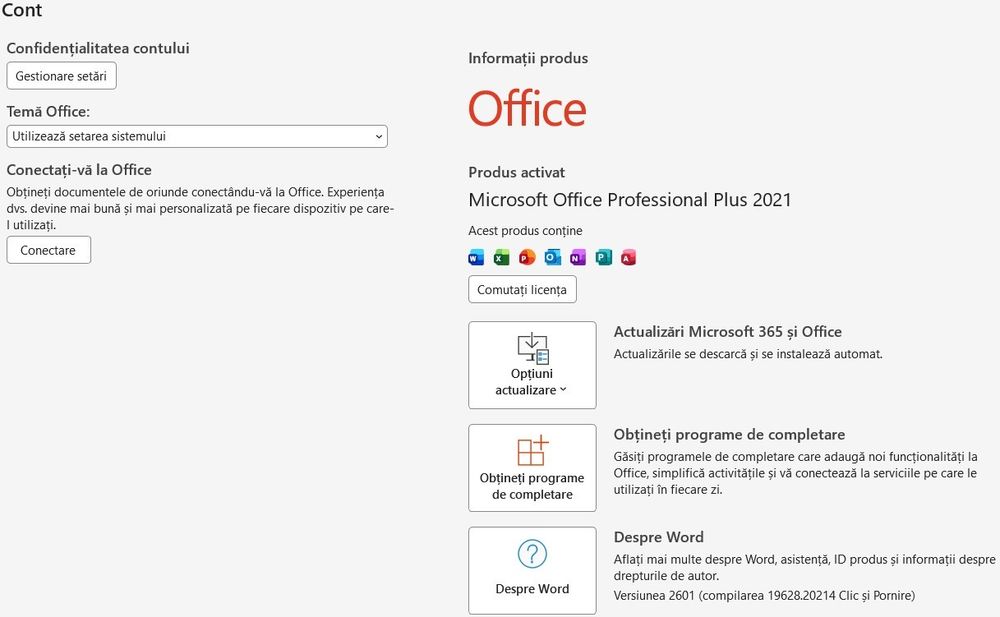Click Comutați licența button
Viewport: 1000px width, 617px height.
coord(522,290)
